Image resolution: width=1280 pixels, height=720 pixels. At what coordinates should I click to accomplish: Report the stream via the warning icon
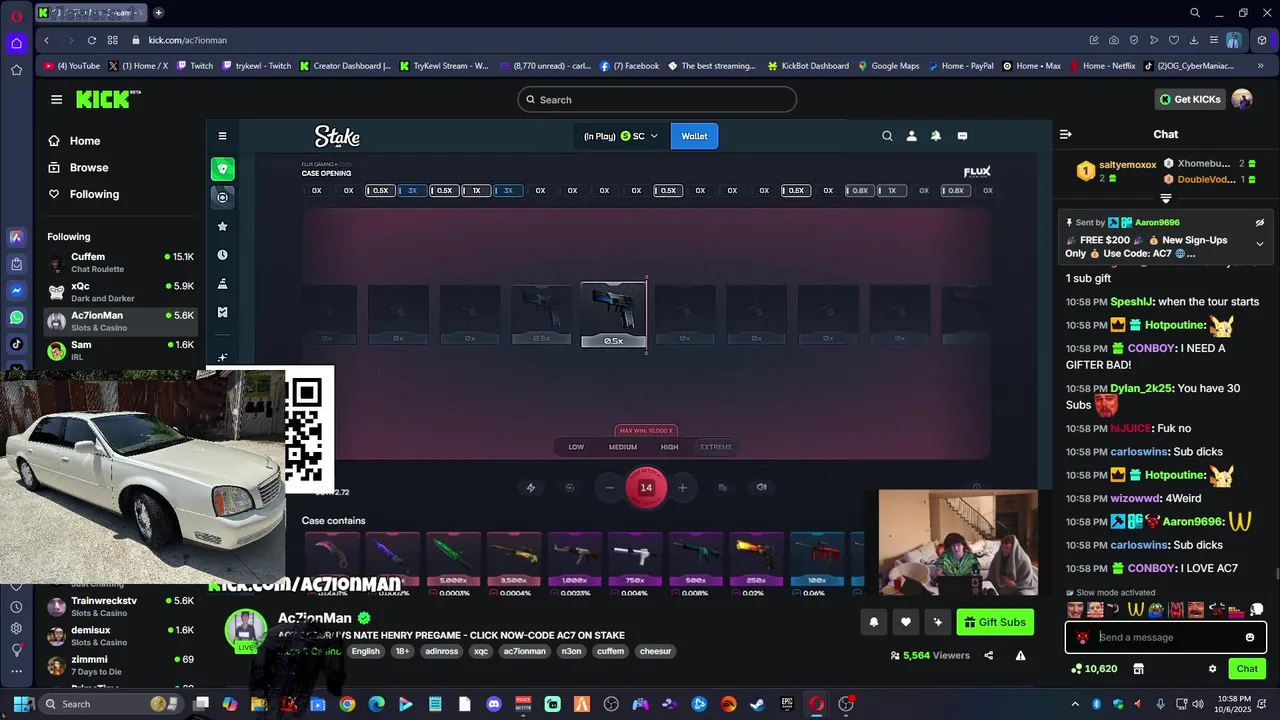click(1020, 655)
